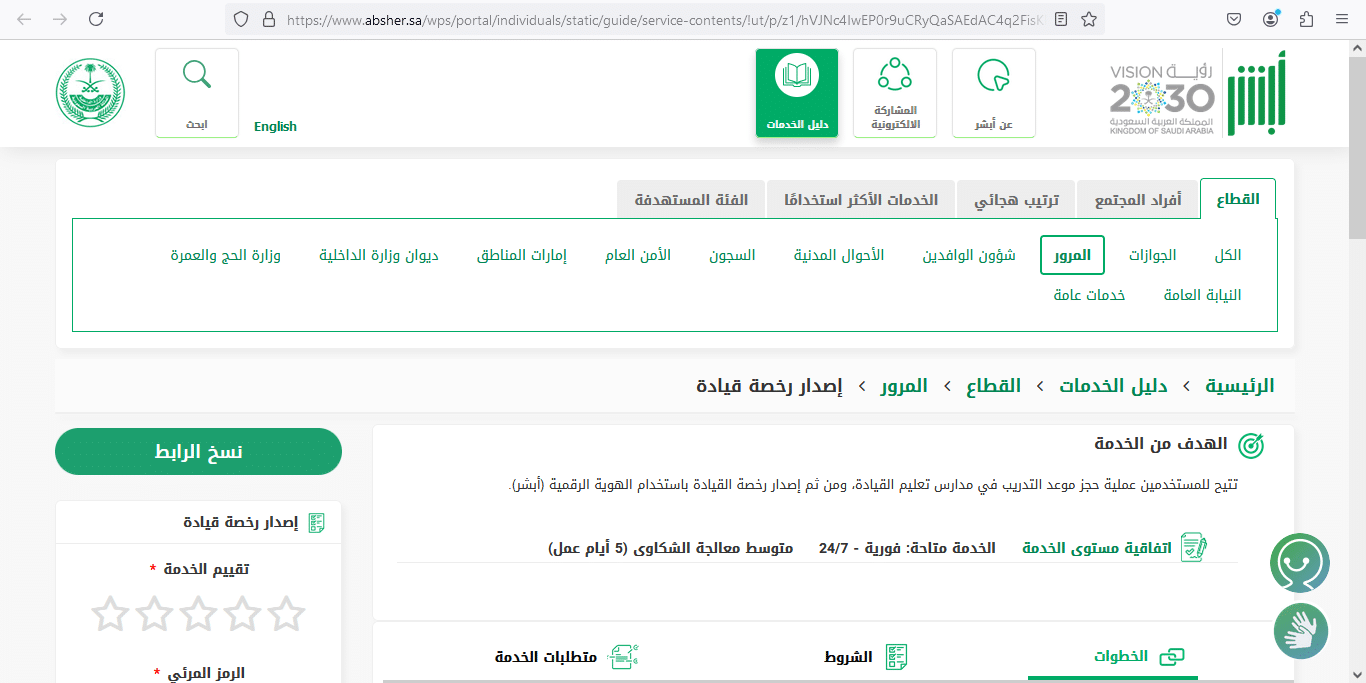Select السجون sector filter
The height and width of the screenshot is (683, 1366).
732,255
